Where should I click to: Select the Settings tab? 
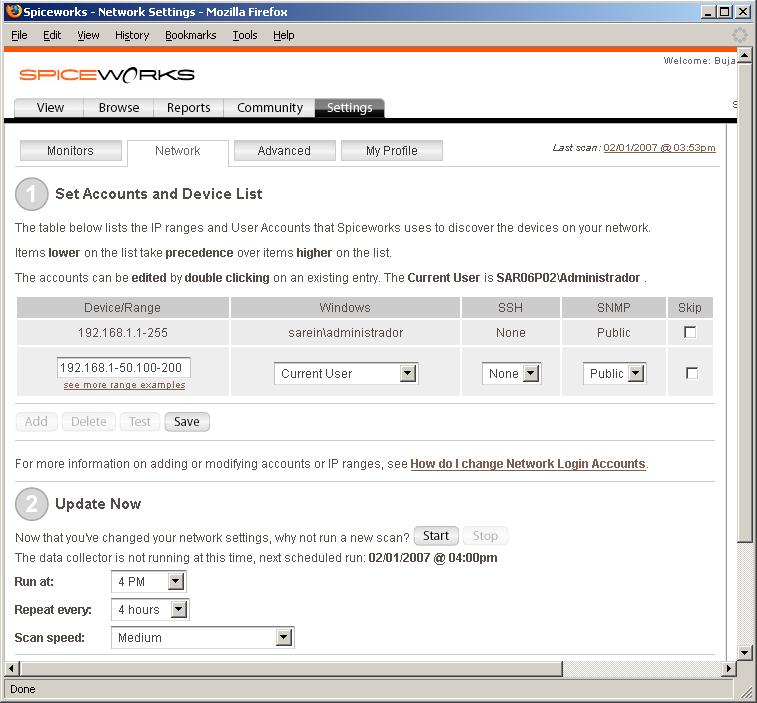click(350, 108)
